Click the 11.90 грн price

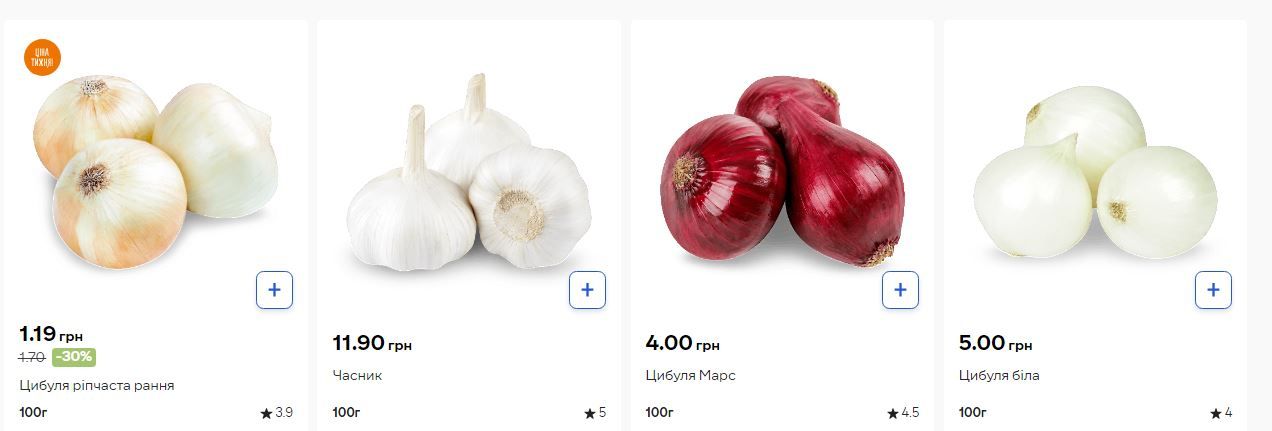click(372, 343)
